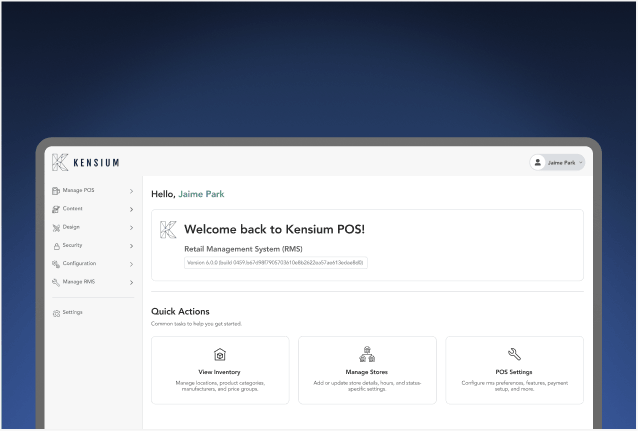Open the Manage Stores quick action card
This screenshot has height=431, width=638.
tap(367, 370)
